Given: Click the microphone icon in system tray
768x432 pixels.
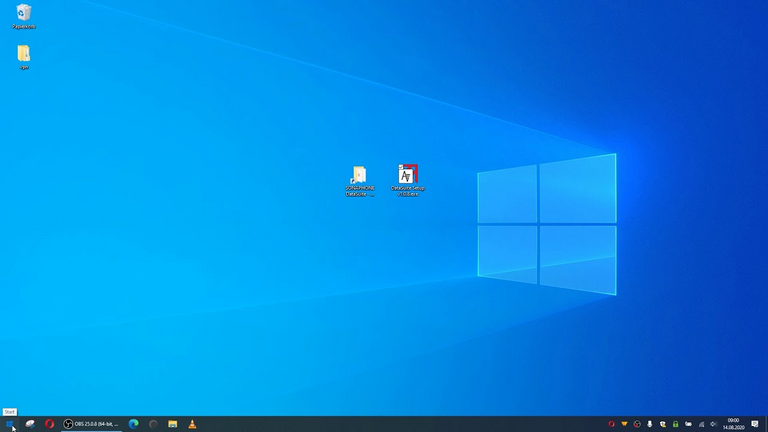Looking at the screenshot, I should tap(650, 424).
